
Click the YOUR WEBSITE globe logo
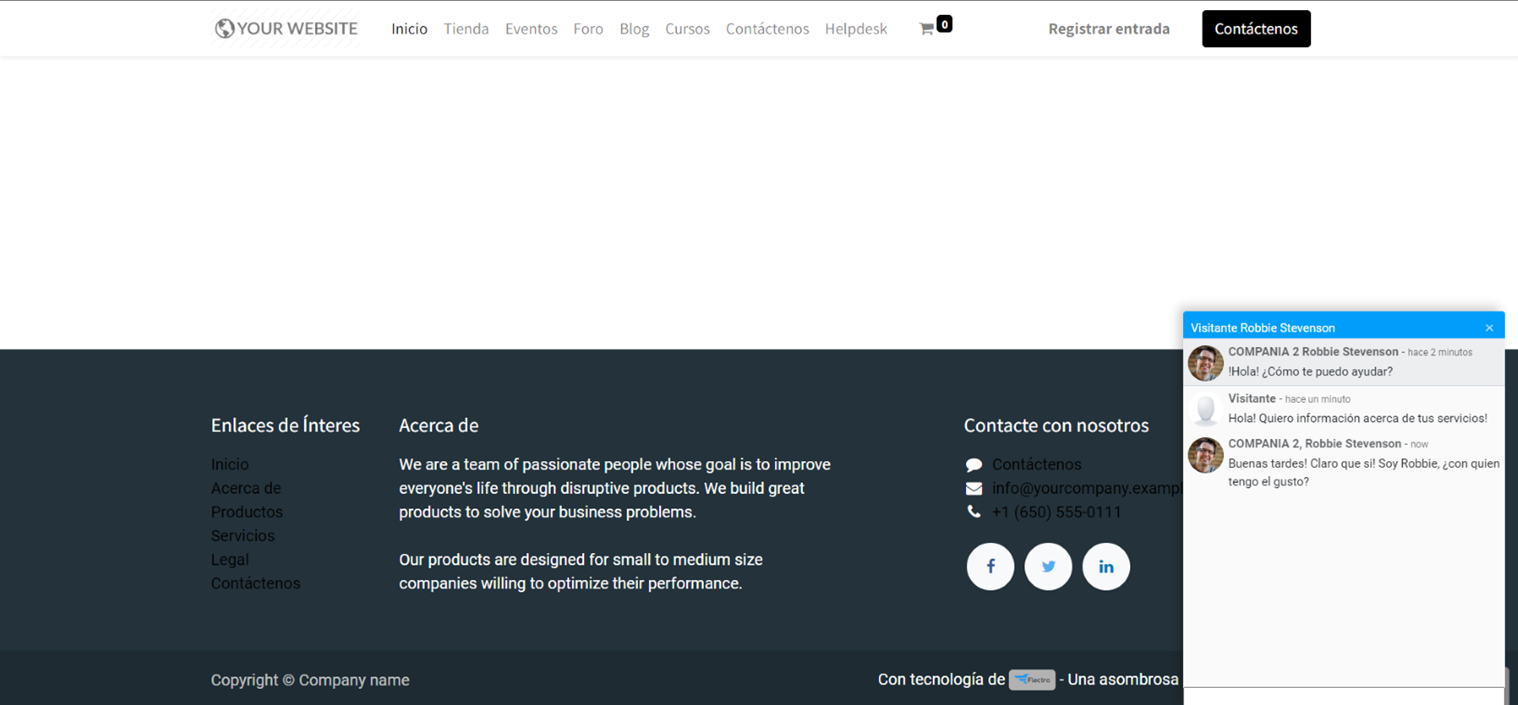pyautogui.click(x=286, y=29)
